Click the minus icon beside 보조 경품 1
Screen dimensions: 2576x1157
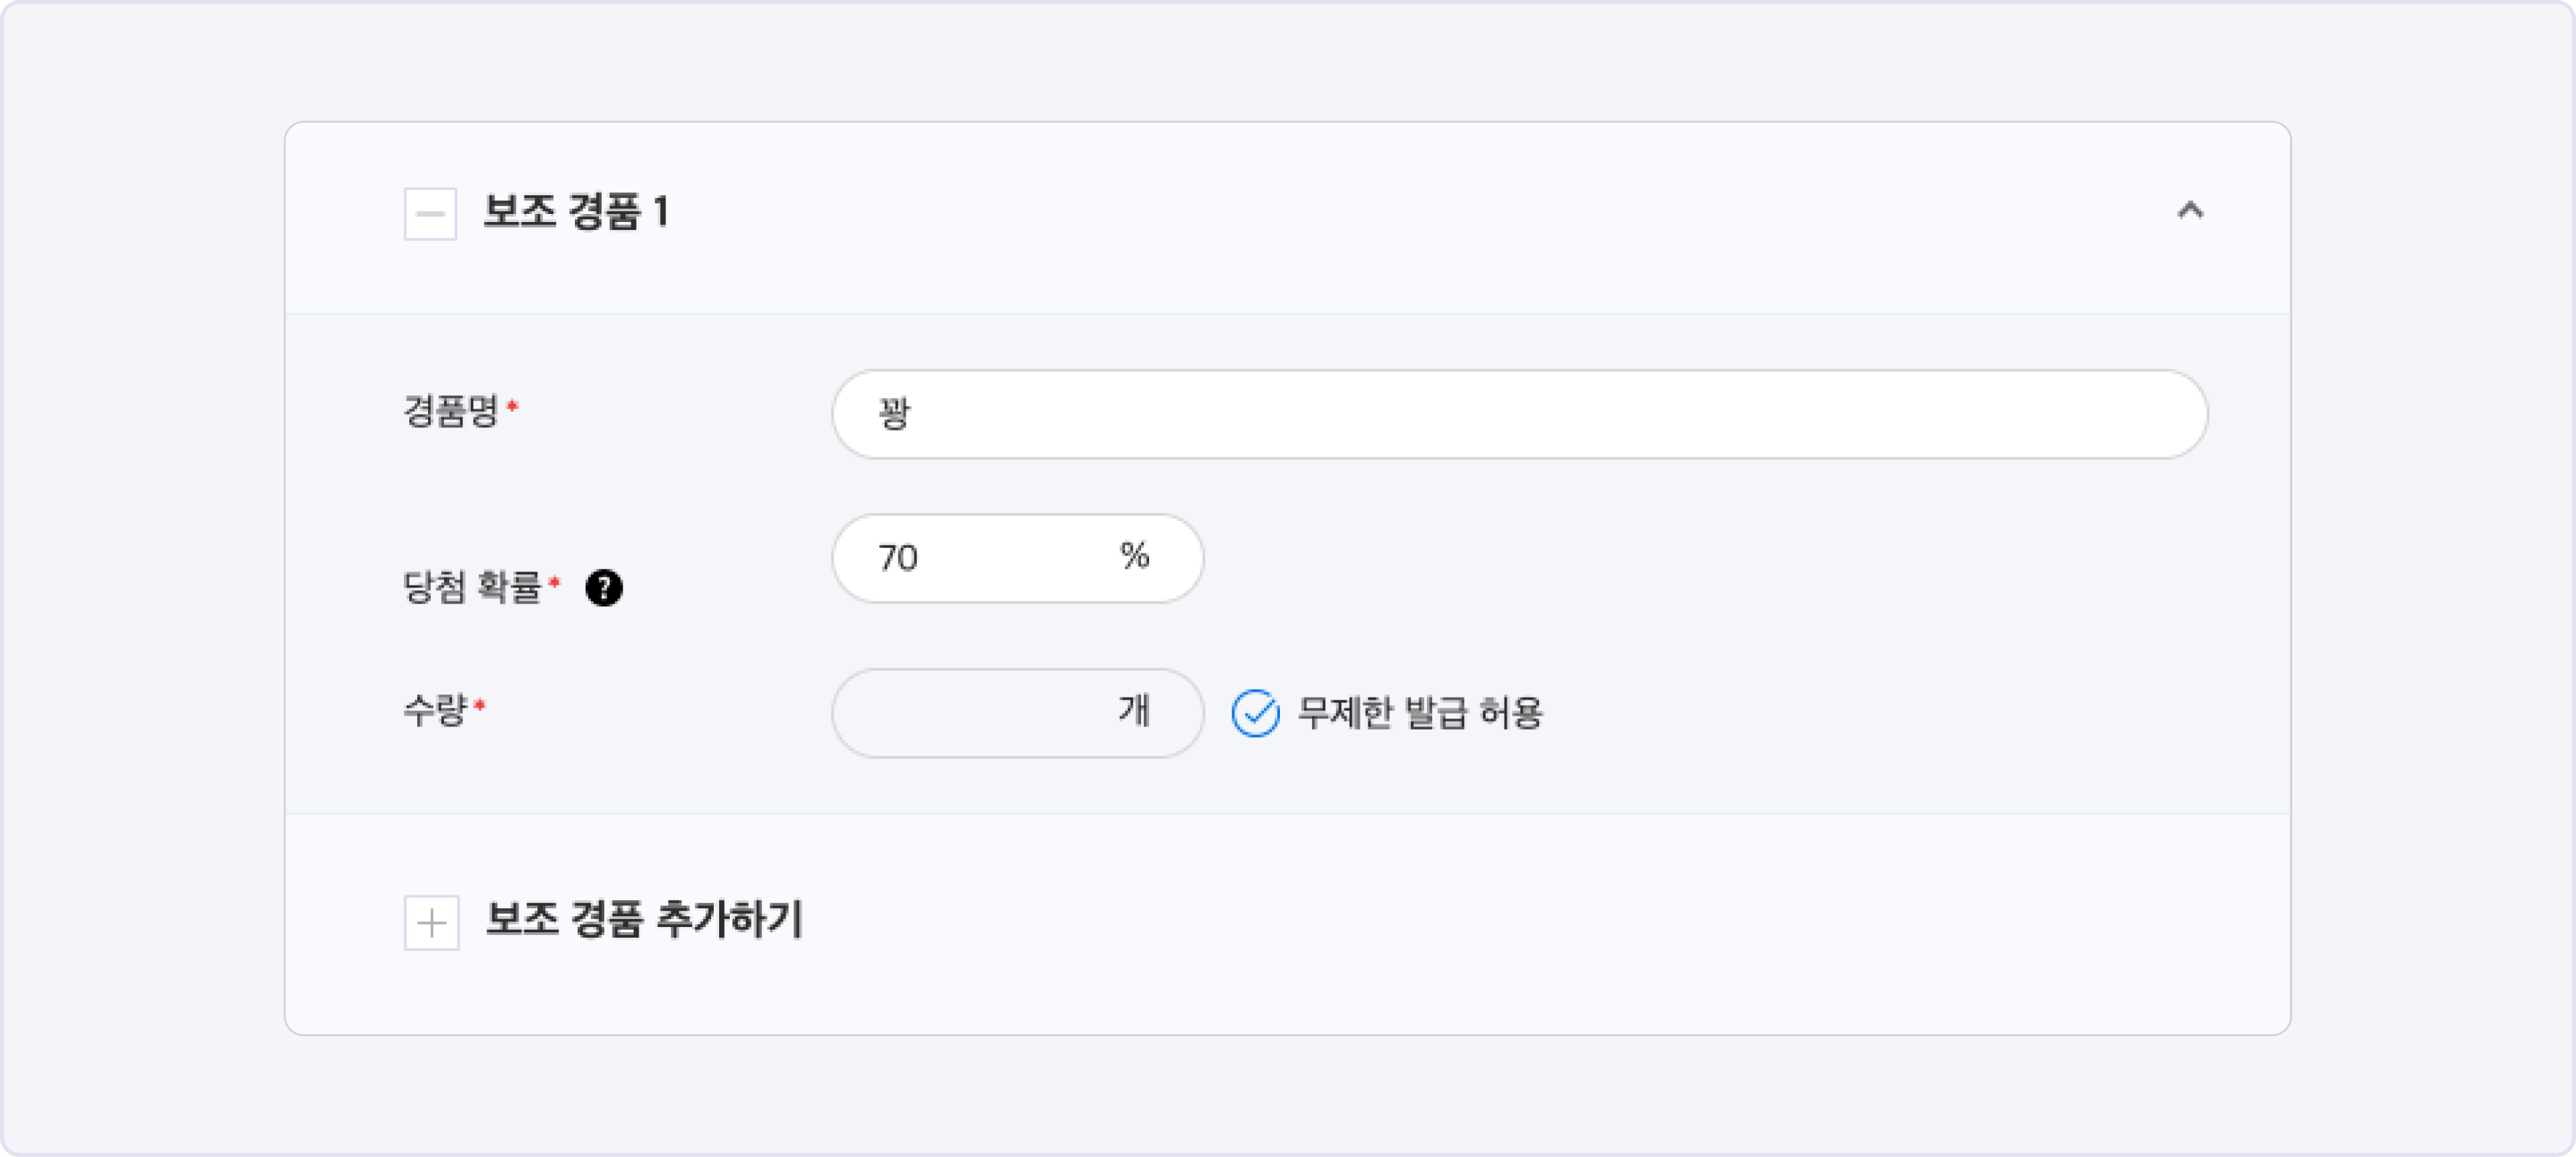click(x=430, y=213)
